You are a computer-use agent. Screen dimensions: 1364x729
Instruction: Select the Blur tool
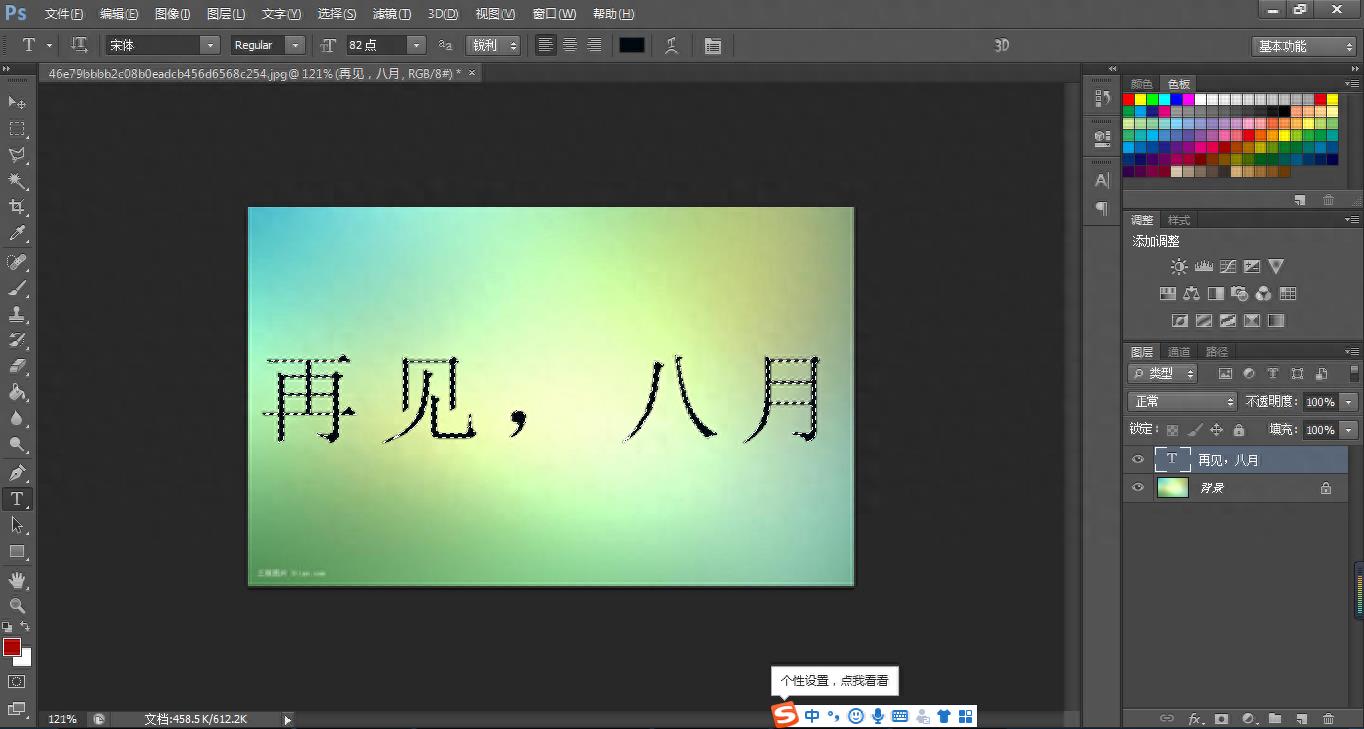coord(17,419)
